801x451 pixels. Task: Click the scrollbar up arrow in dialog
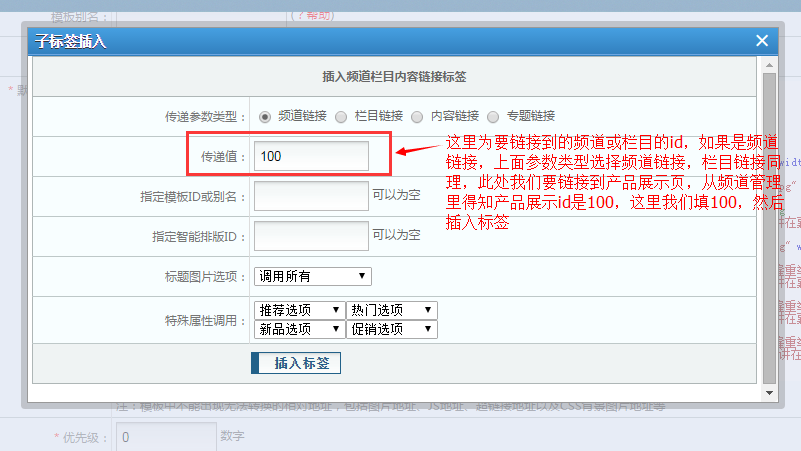coord(768,66)
